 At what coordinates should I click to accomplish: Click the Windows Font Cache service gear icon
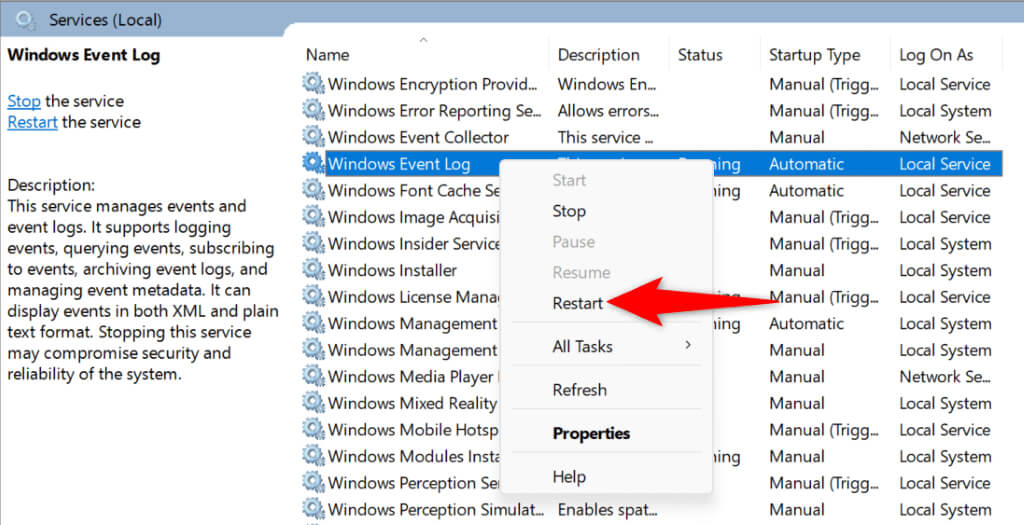313,190
